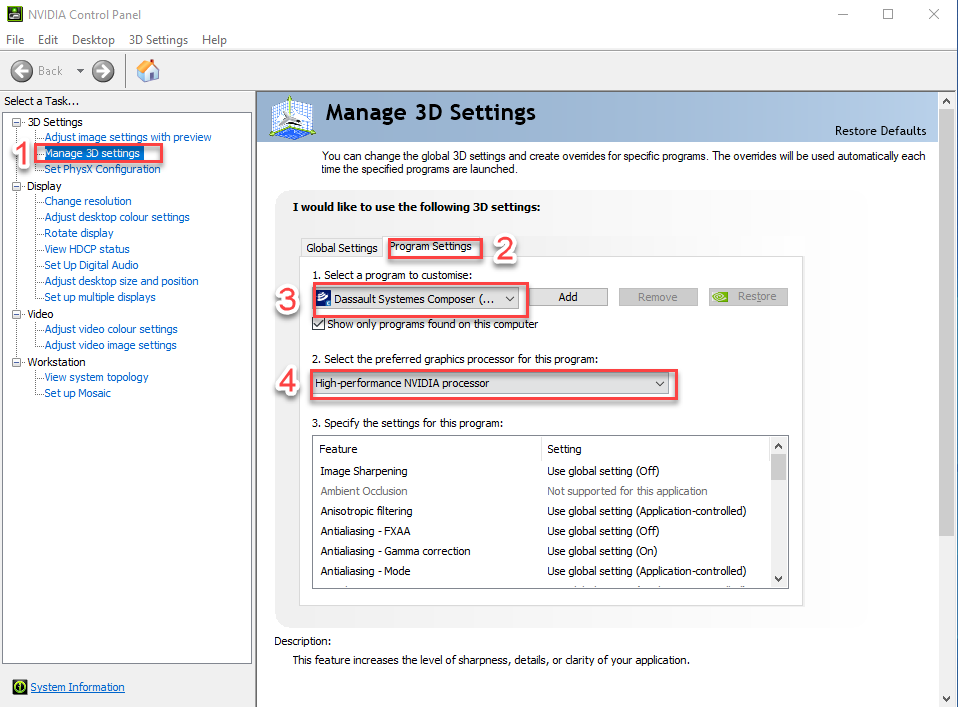
Task: Click the Forward arrow icon
Action: tap(103, 71)
